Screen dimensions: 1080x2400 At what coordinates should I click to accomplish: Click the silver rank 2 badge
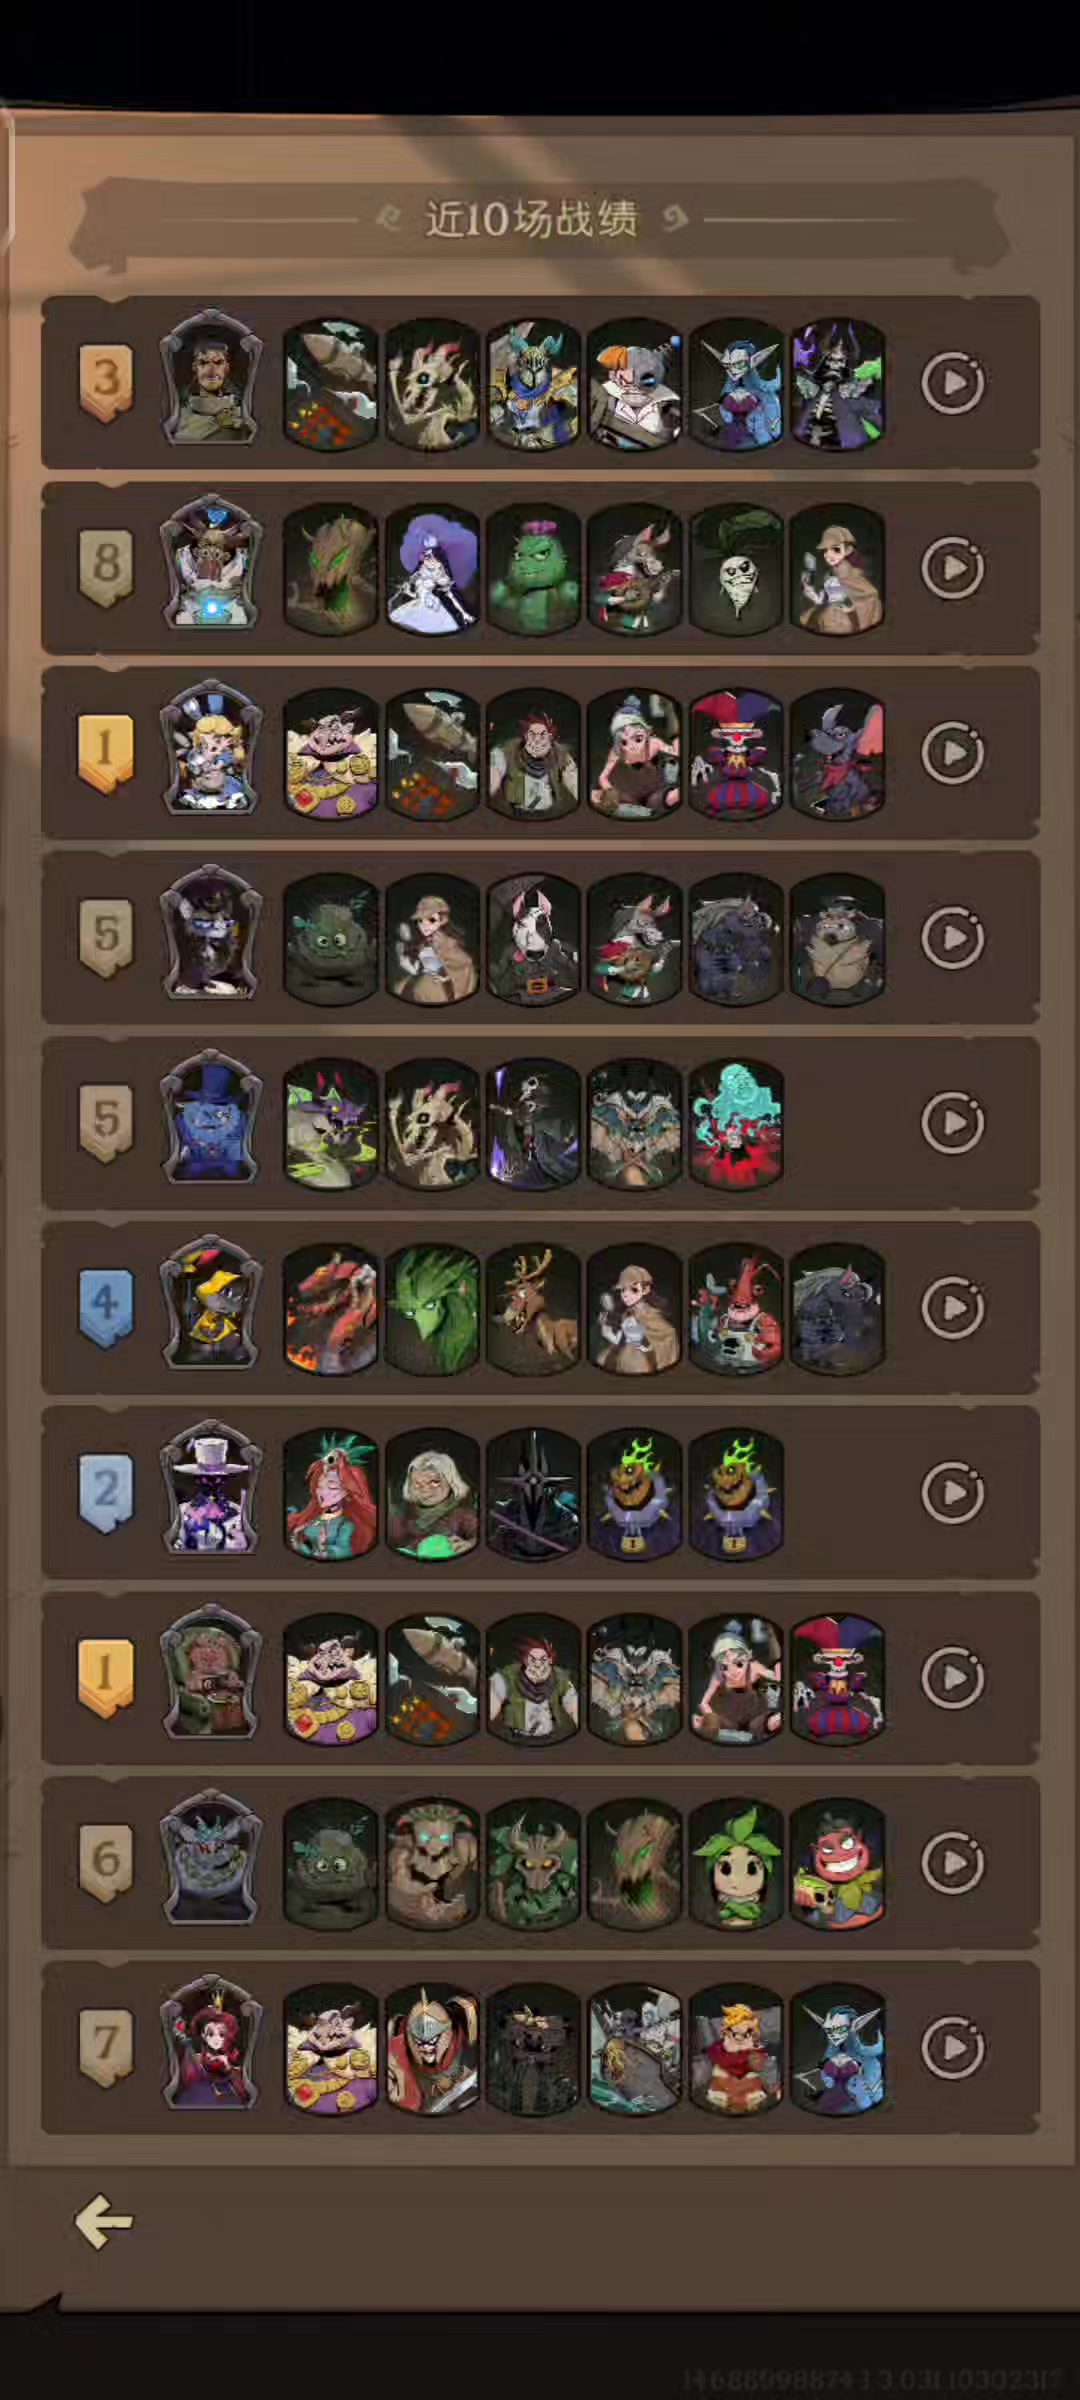tap(106, 1493)
